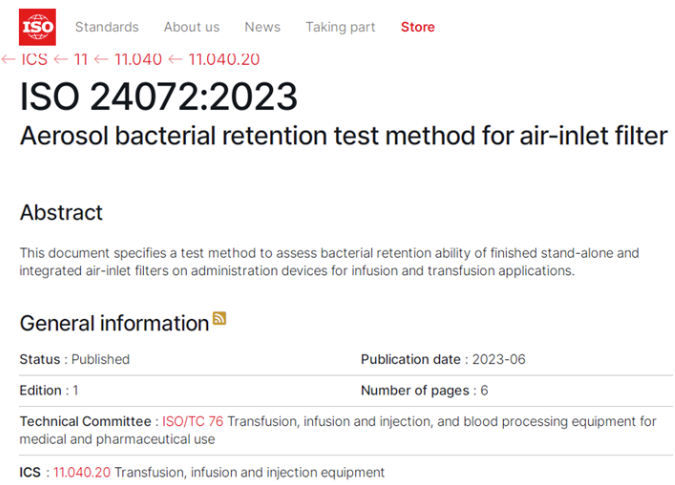Image resolution: width=675 pixels, height=485 pixels.
Task: Click the arrow before the 11 breadcrumb
Action: point(61,59)
